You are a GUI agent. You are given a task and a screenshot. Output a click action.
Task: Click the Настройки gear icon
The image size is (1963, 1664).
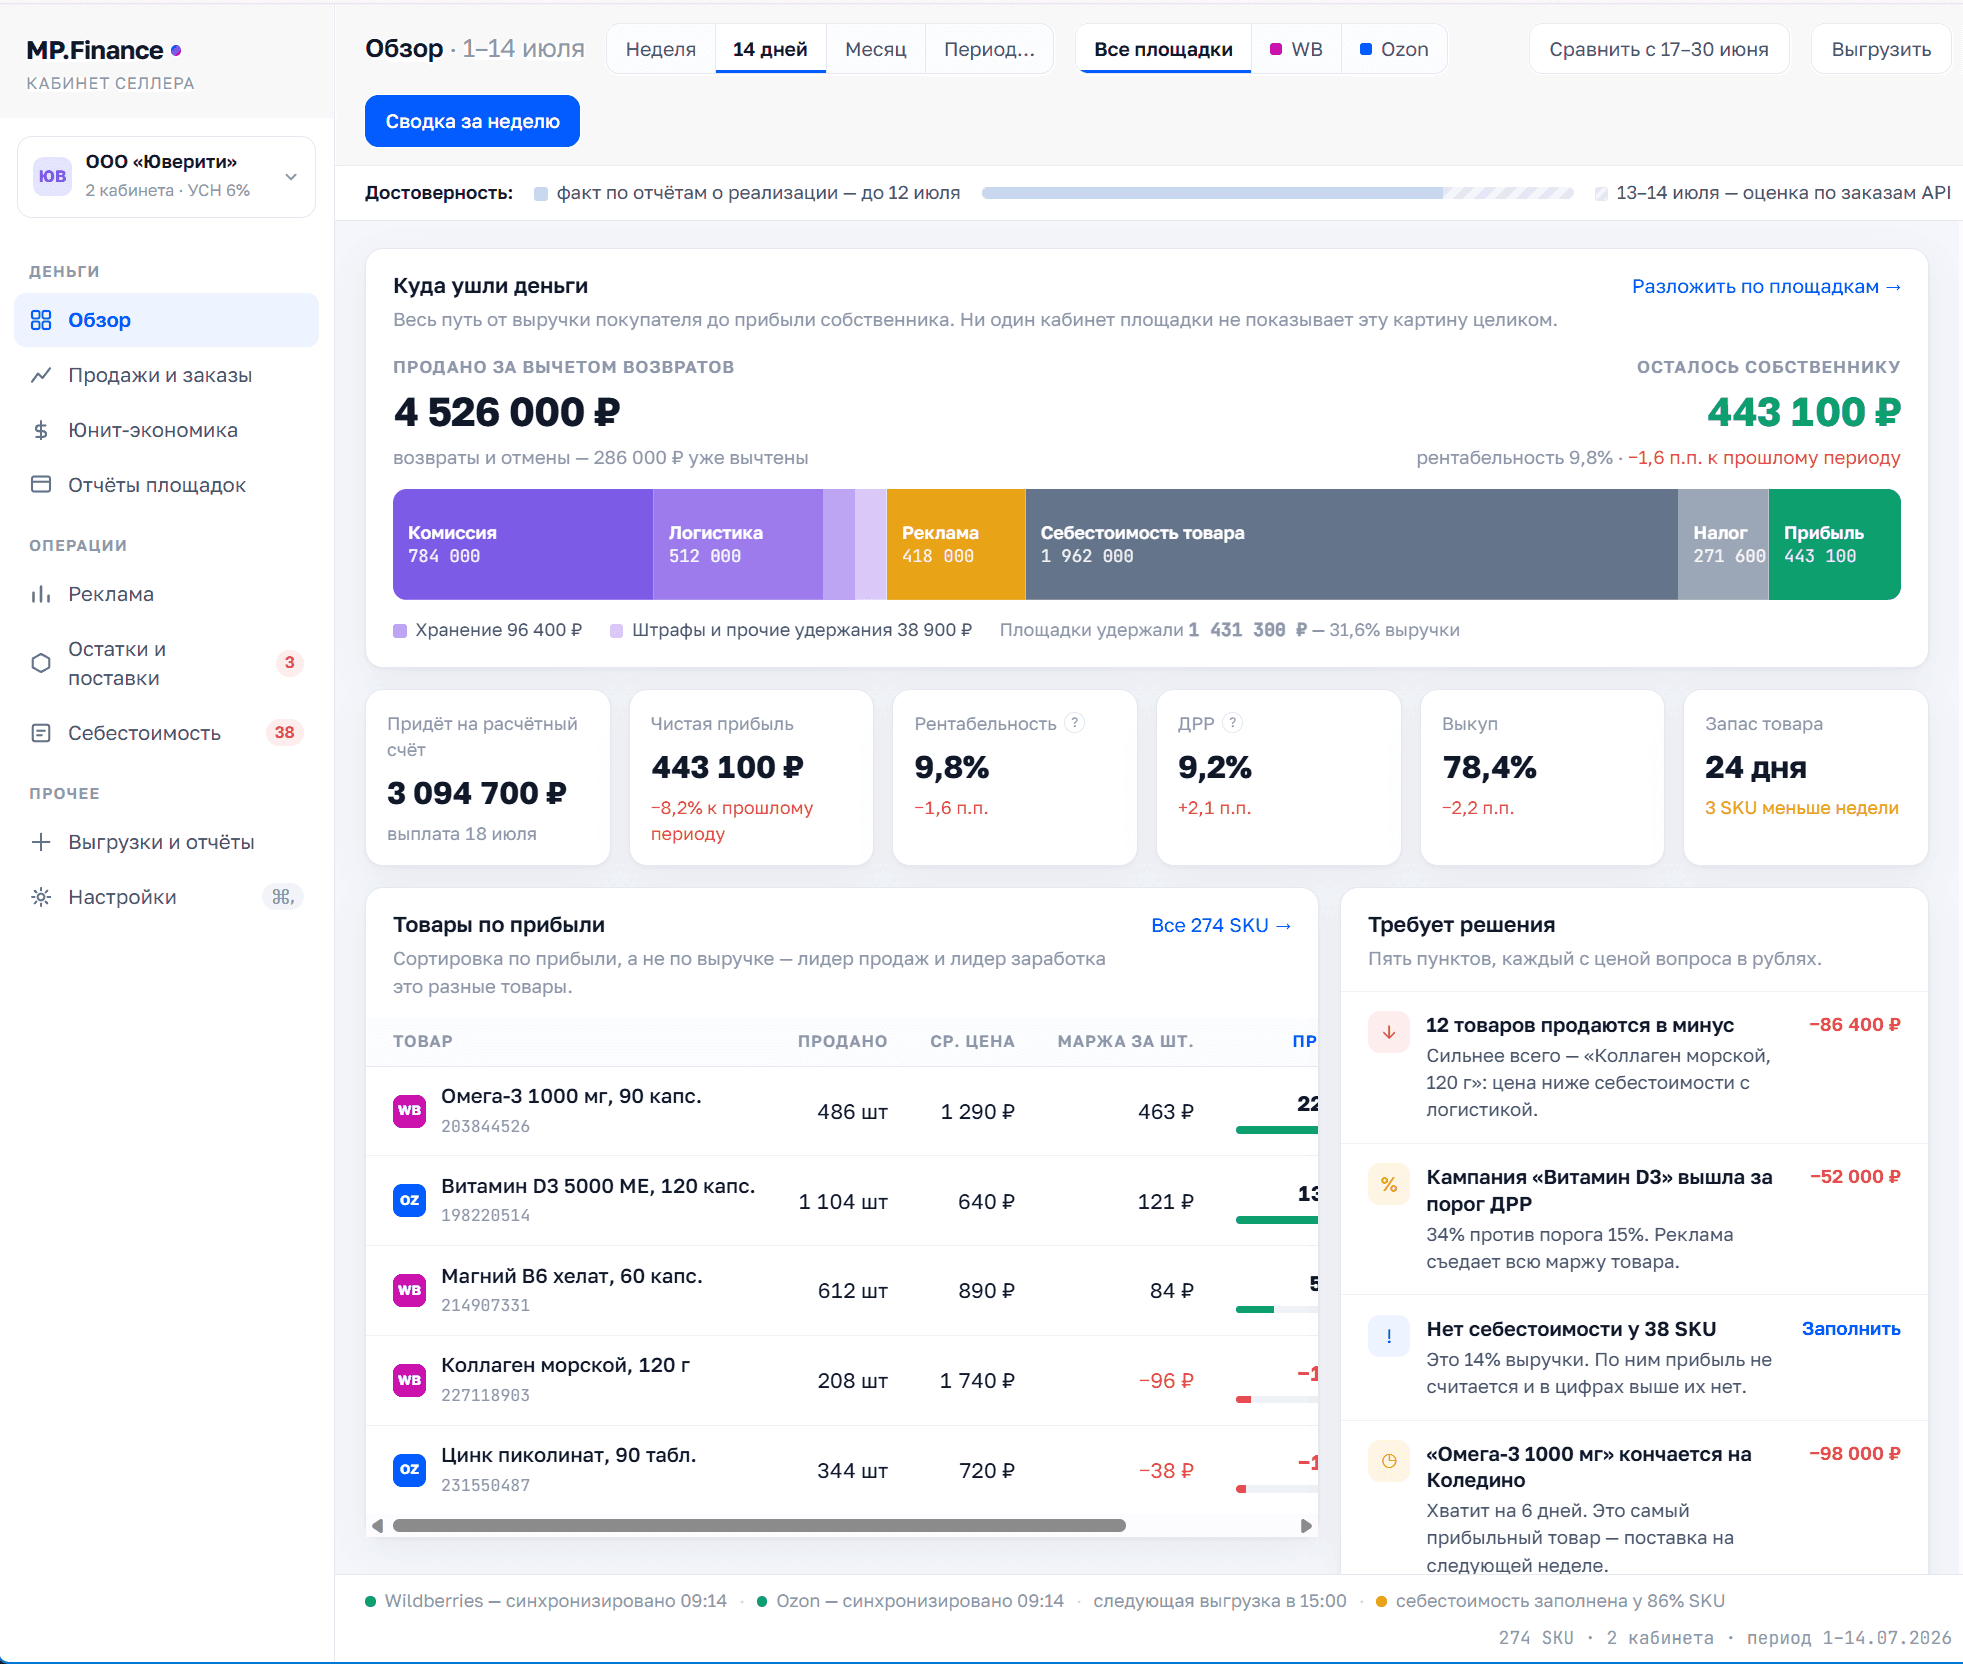pyautogui.click(x=41, y=897)
